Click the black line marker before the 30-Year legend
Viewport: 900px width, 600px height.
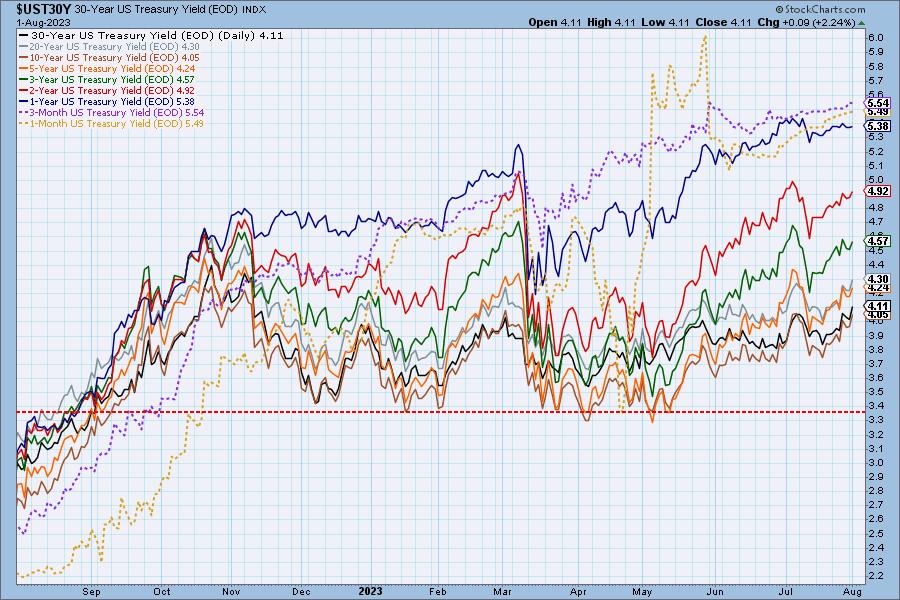[24, 35]
